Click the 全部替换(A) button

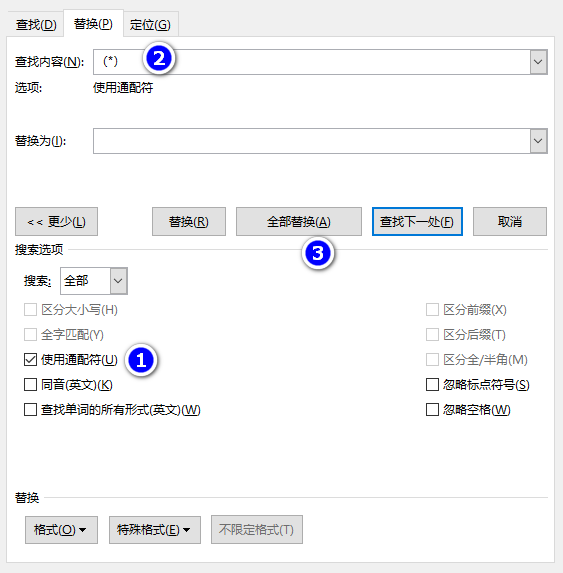[x=299, y=222]
